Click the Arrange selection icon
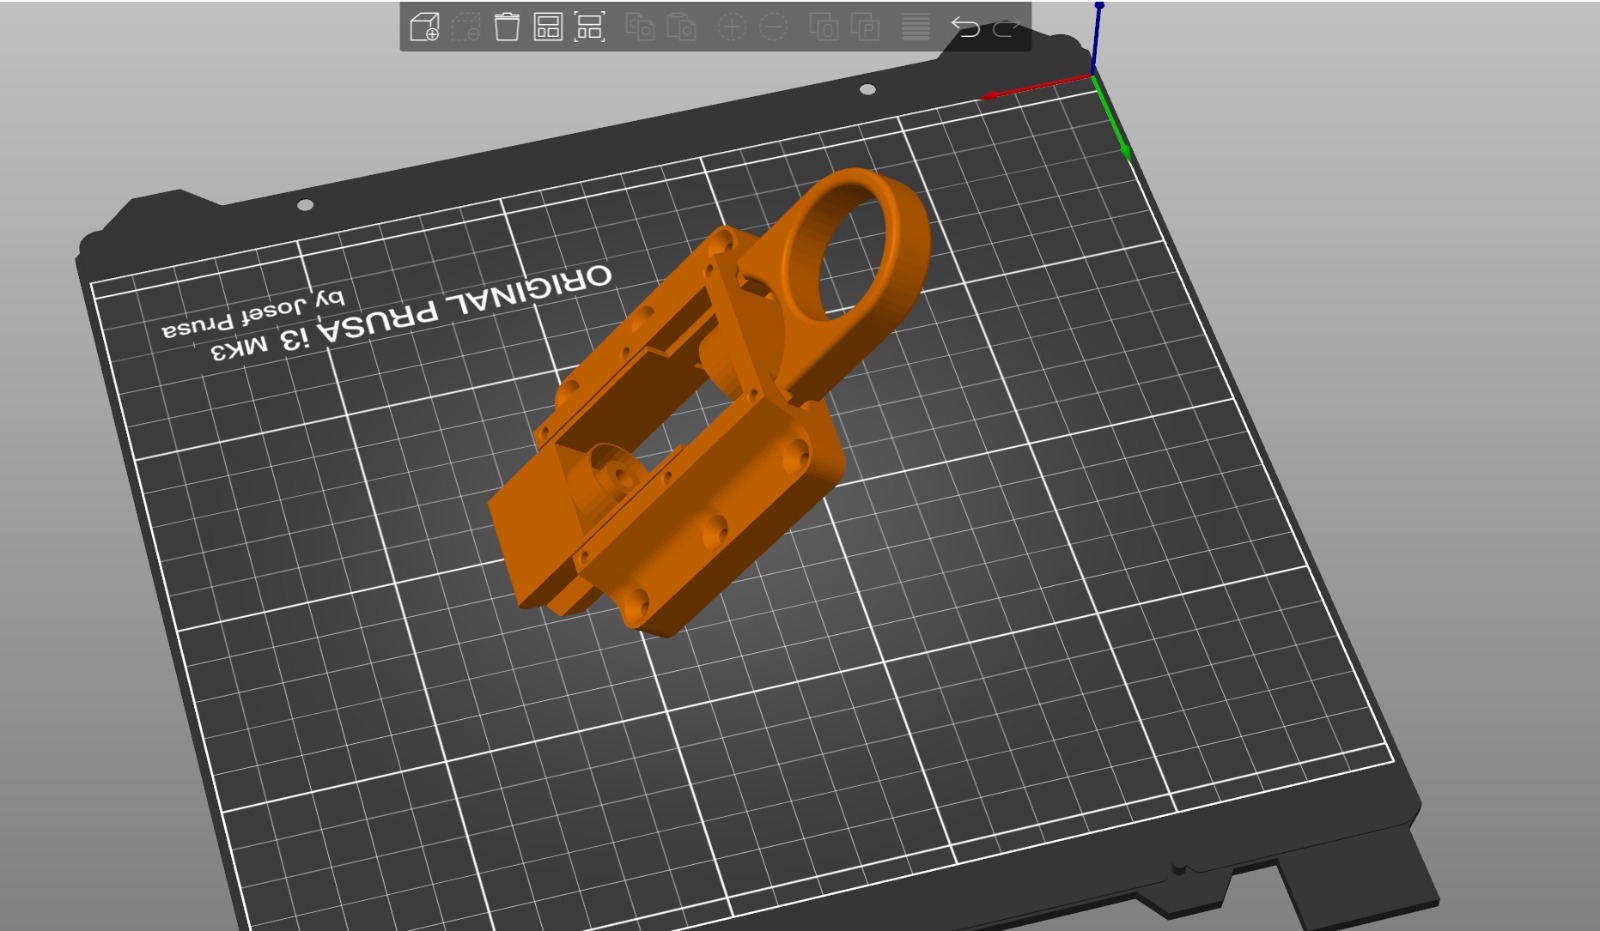The width and height of the screenshot is (1600, 931). (x=589, y=27)
